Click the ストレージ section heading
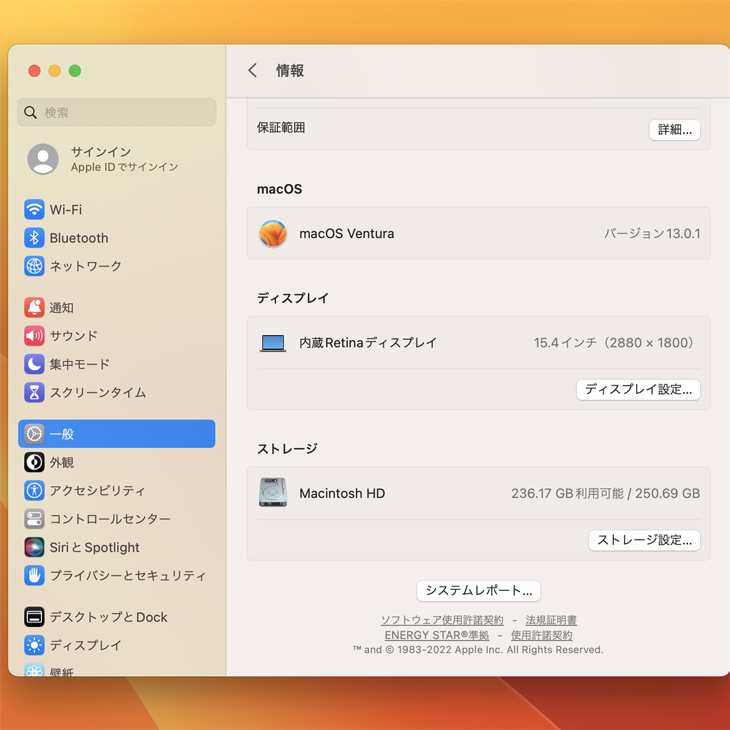The image size is (730, 730). tap(287, 449)
